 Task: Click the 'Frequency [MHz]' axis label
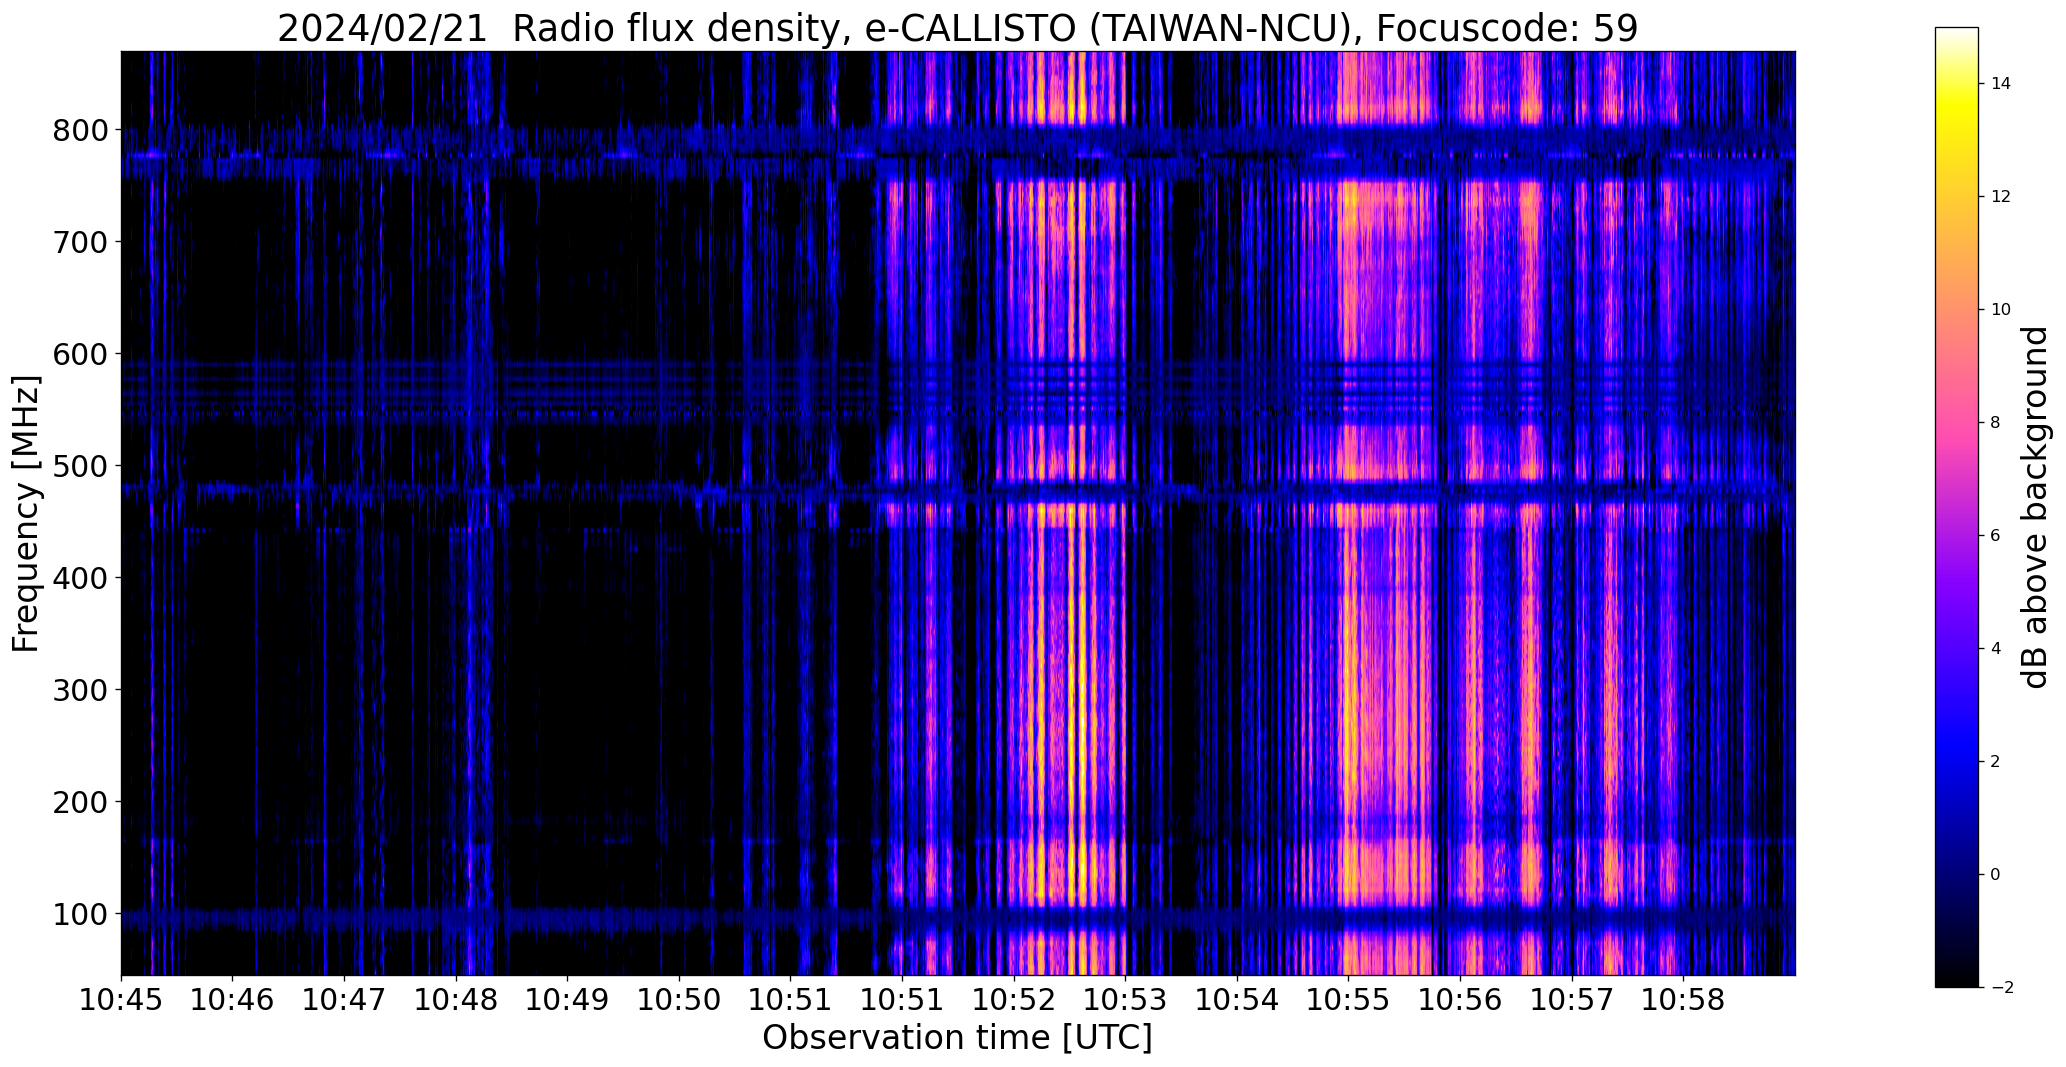click(x=26, y=513)
